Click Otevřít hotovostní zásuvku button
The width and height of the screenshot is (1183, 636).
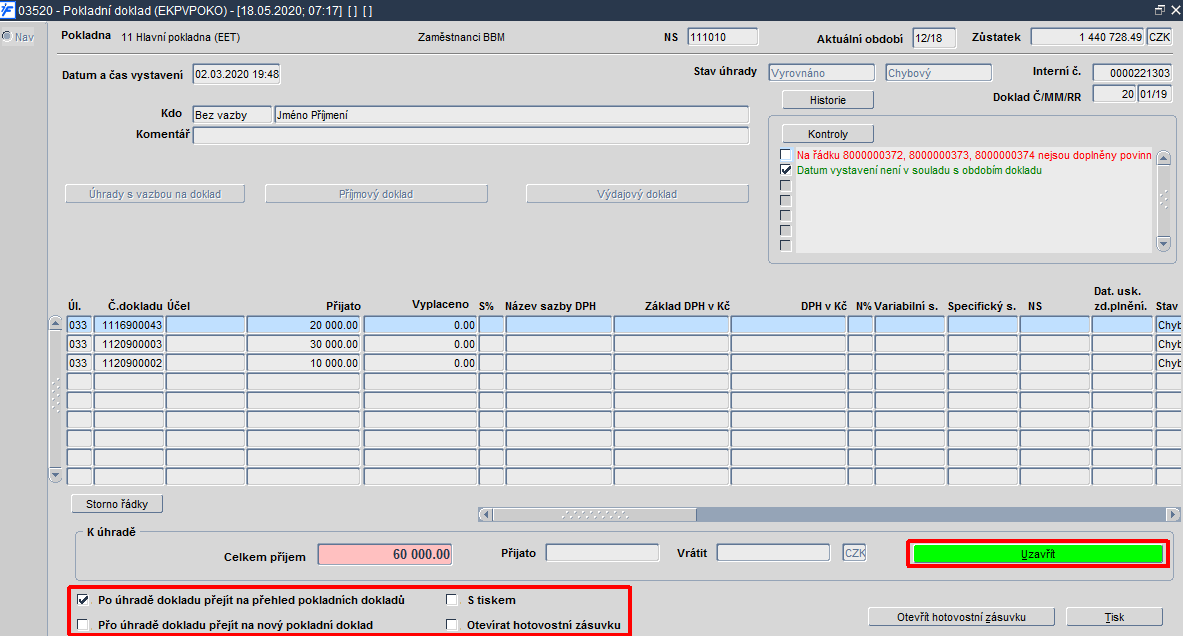pos(961,616)
